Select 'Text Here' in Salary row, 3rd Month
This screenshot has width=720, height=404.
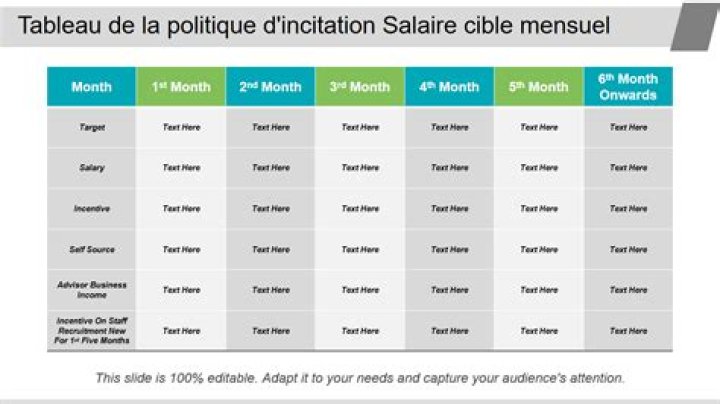360,168
